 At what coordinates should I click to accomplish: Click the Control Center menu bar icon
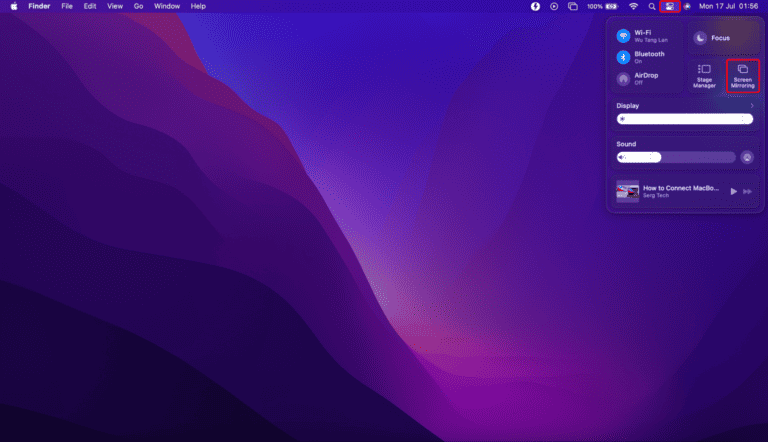(670, 6)
